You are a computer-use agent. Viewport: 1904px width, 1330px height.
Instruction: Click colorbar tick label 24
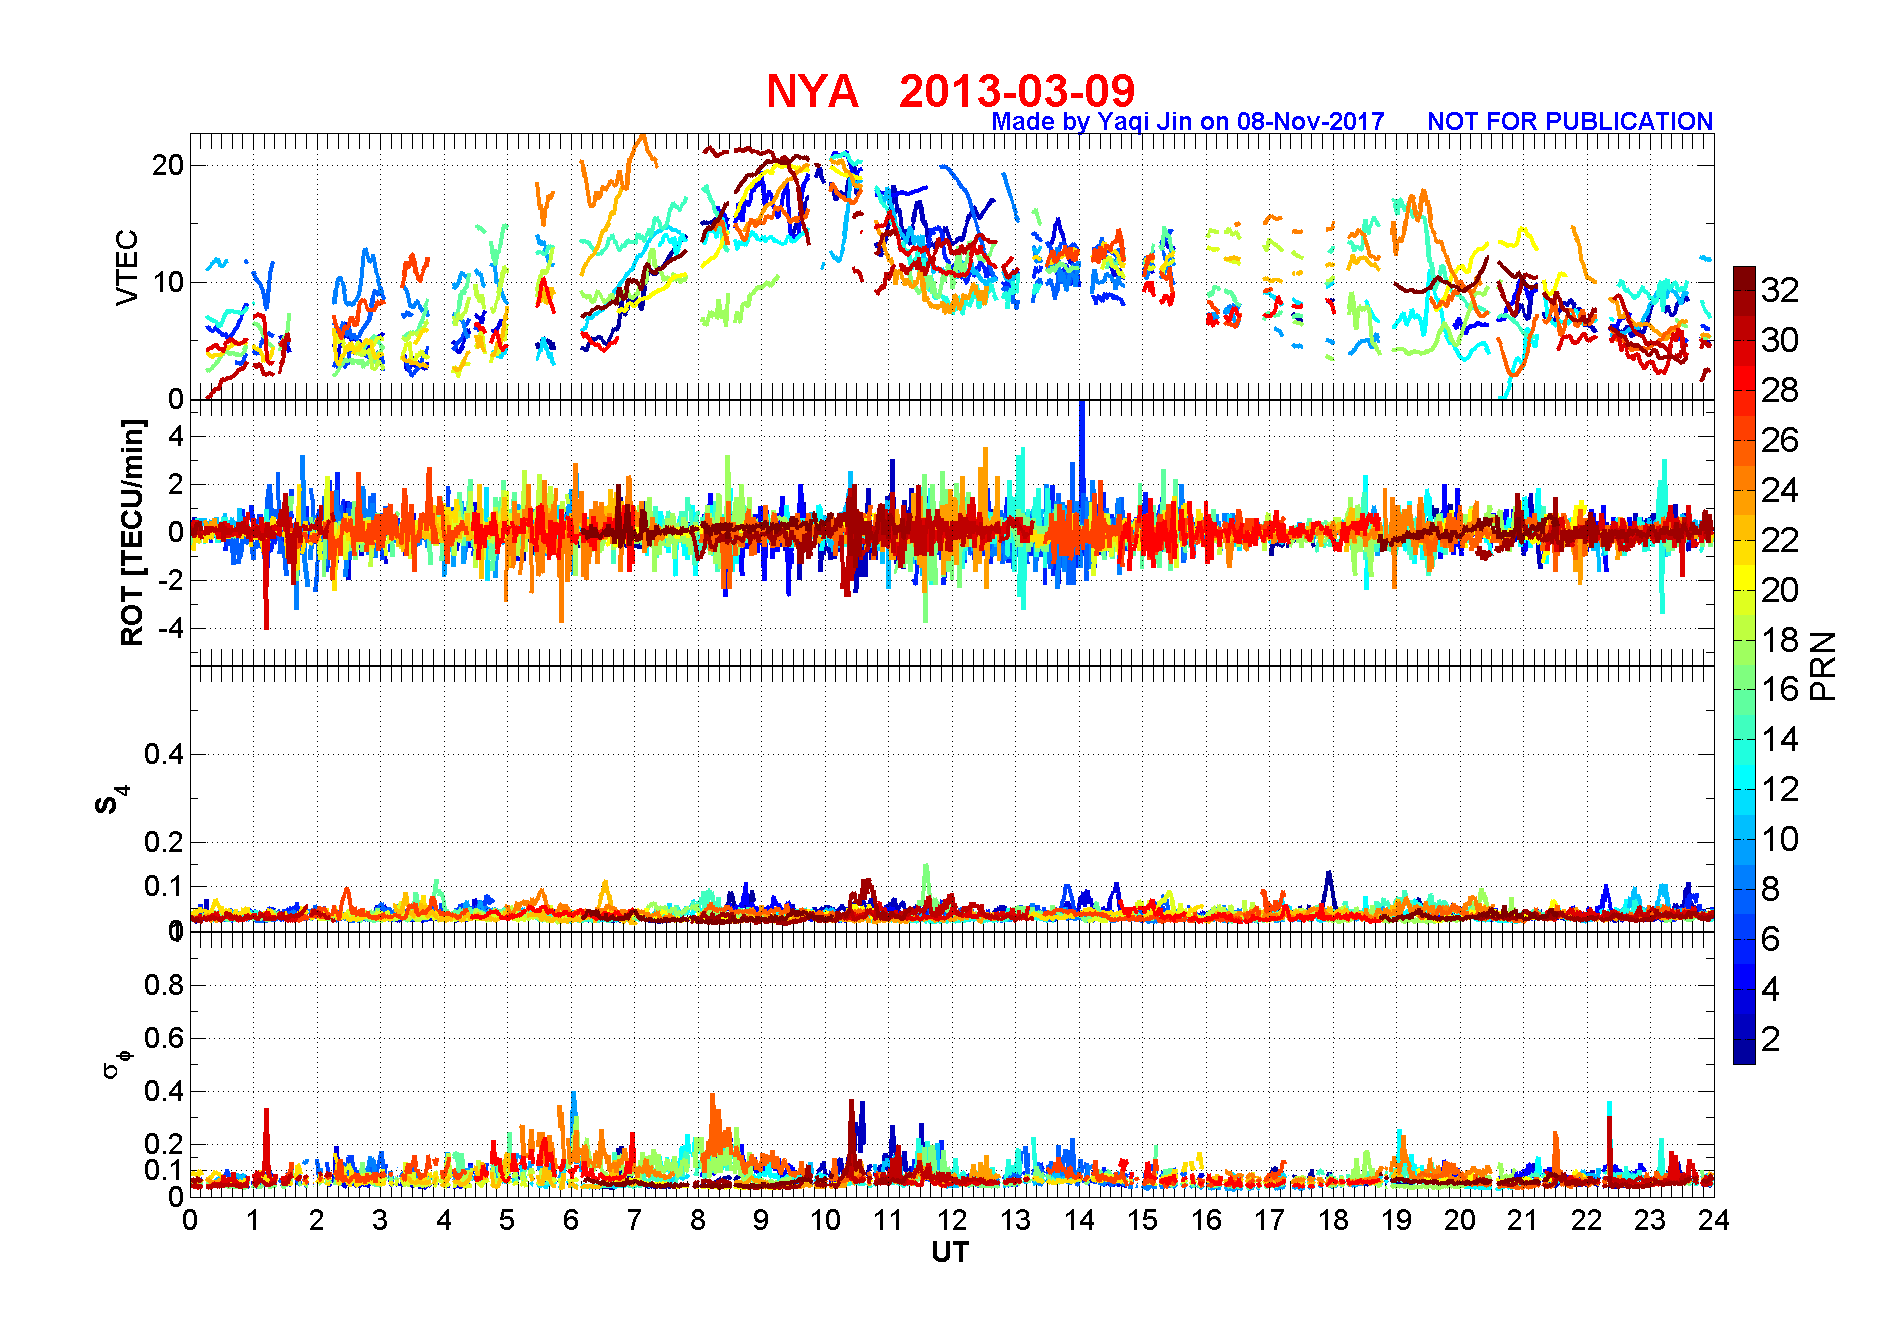pyautogui.click(x=1780, y=490)
